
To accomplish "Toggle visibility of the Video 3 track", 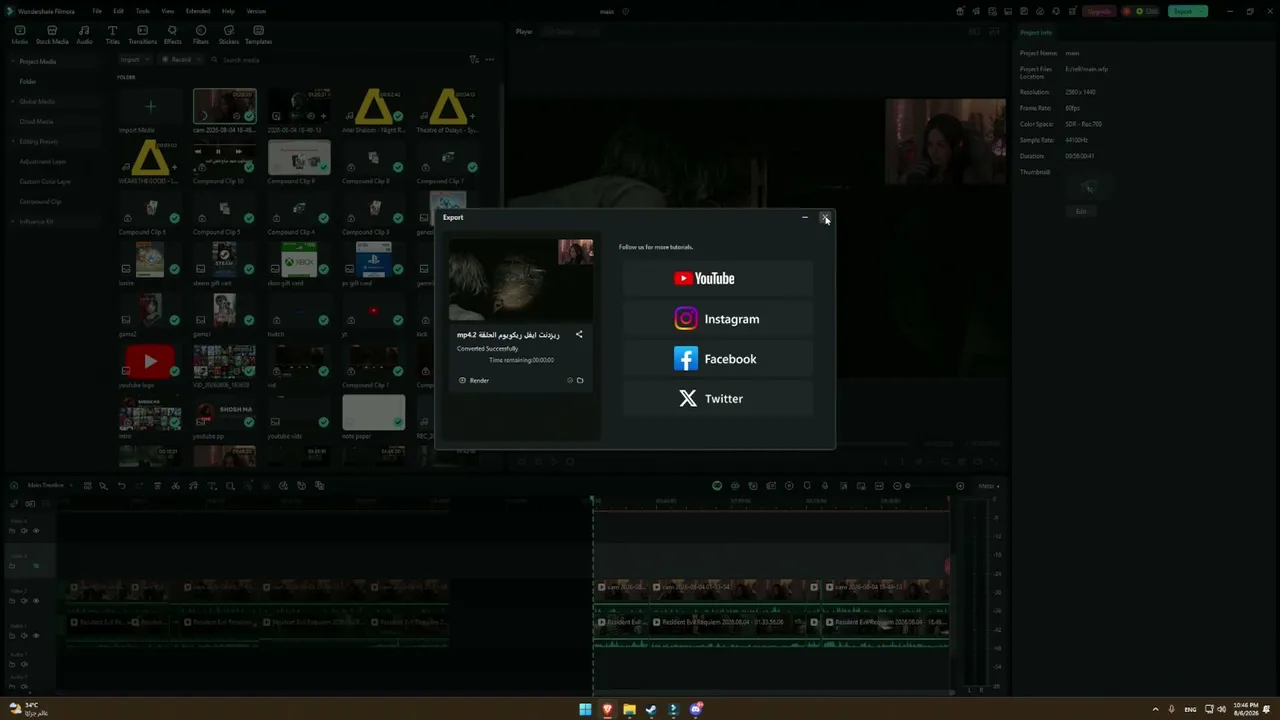I will tap(37, 566).
